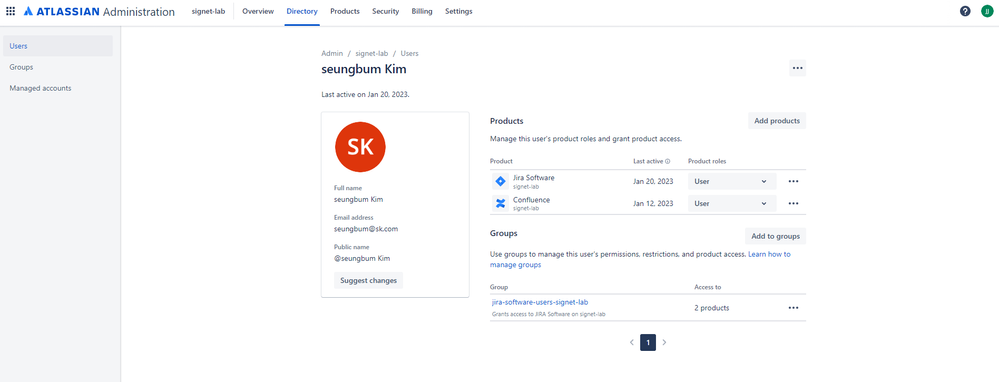Open the app switcher grid icon
This screenshot has width=999, height=382.
[x=10, y=11]
